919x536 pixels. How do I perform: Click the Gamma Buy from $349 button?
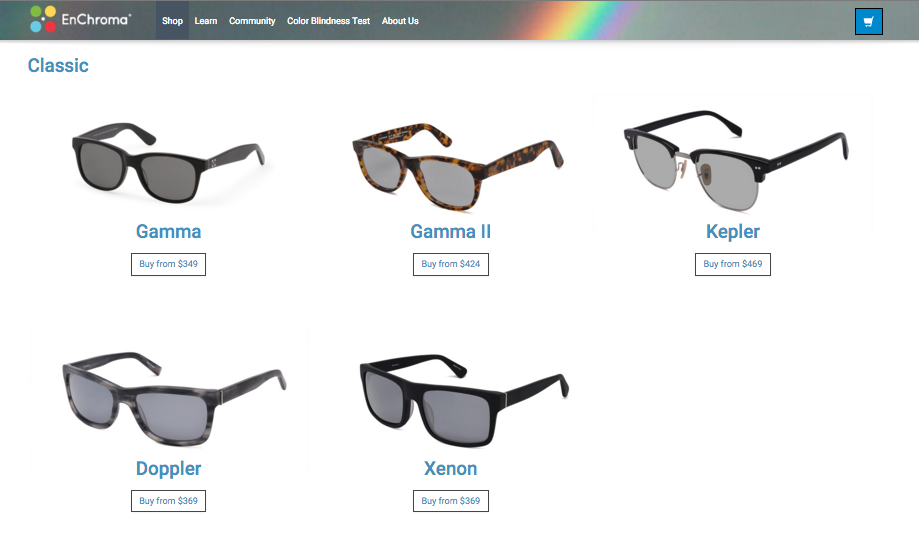click(x=168, y=264)
